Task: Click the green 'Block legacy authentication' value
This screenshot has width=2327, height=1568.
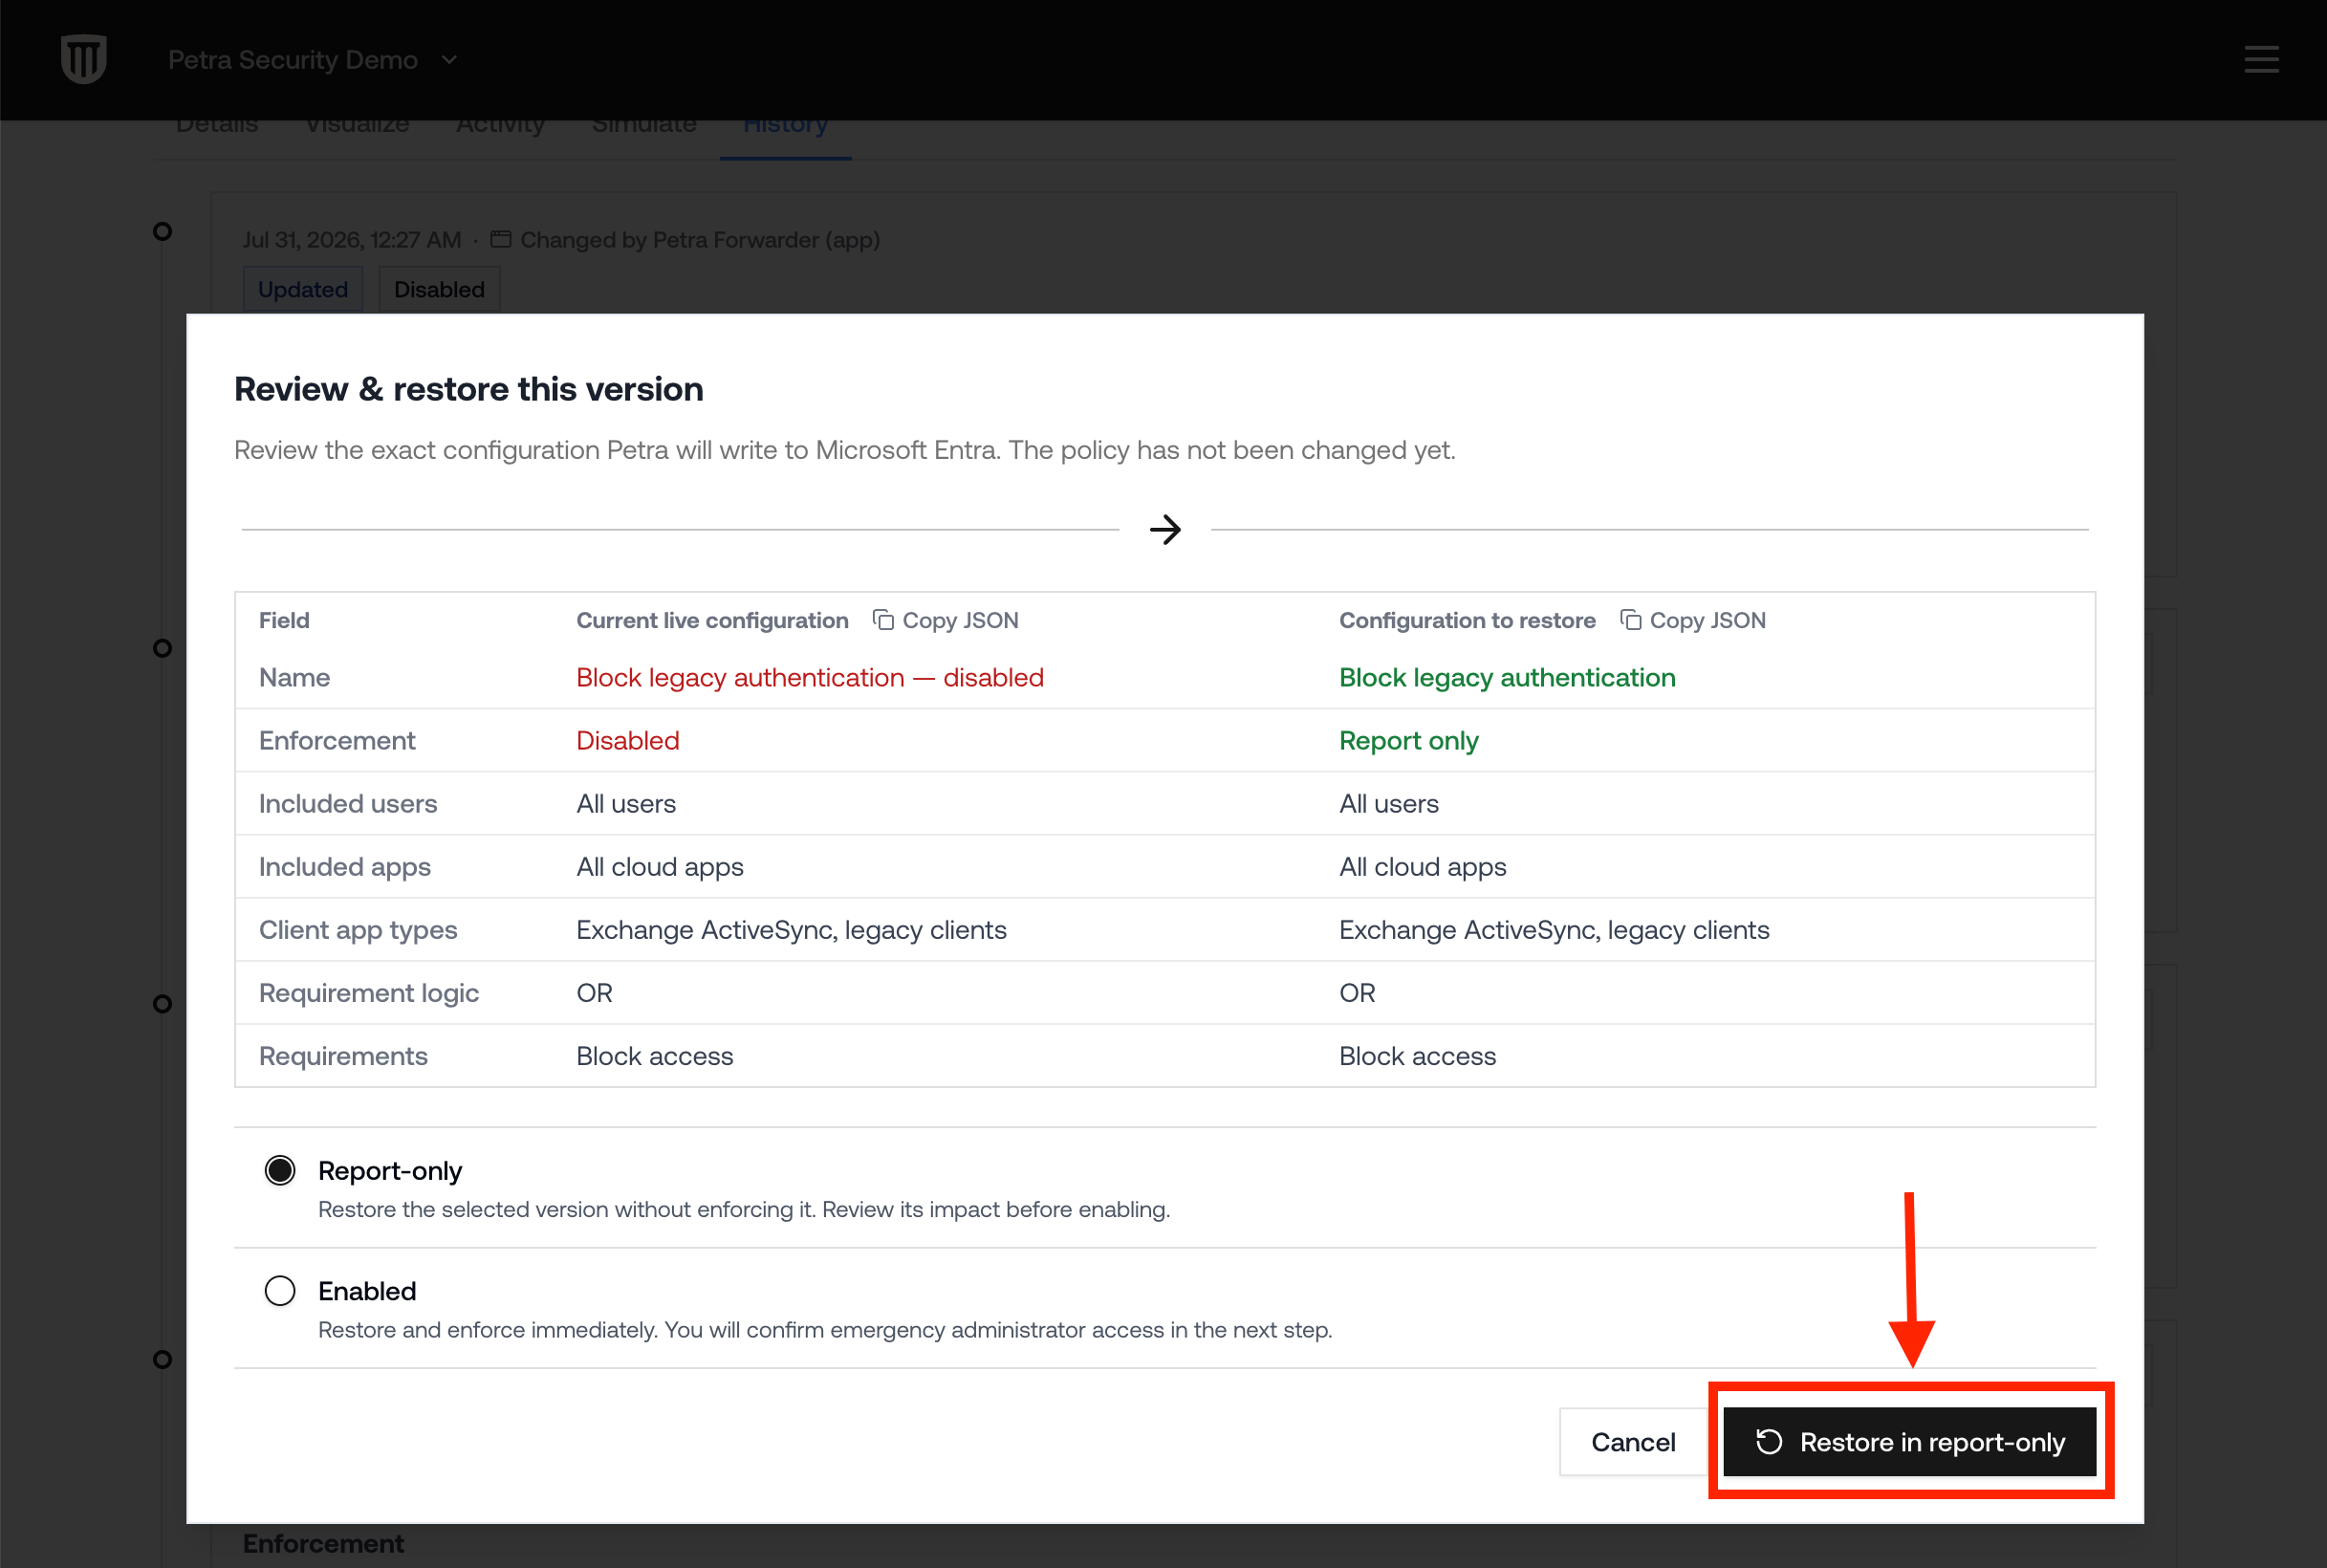Action: click(x=1507, y=677)
